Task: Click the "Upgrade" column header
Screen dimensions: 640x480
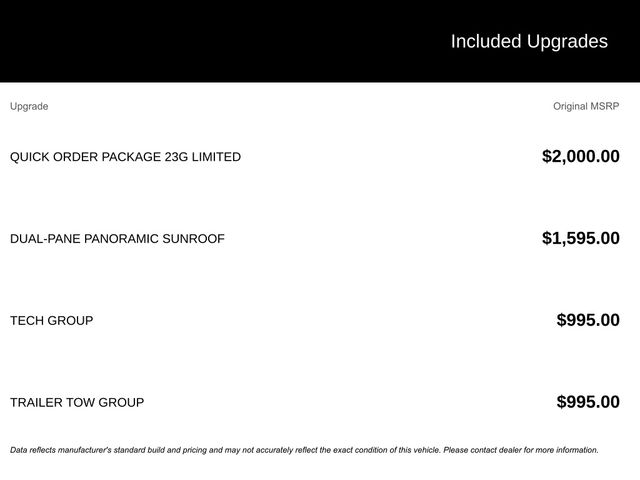Action: [29, 106]
